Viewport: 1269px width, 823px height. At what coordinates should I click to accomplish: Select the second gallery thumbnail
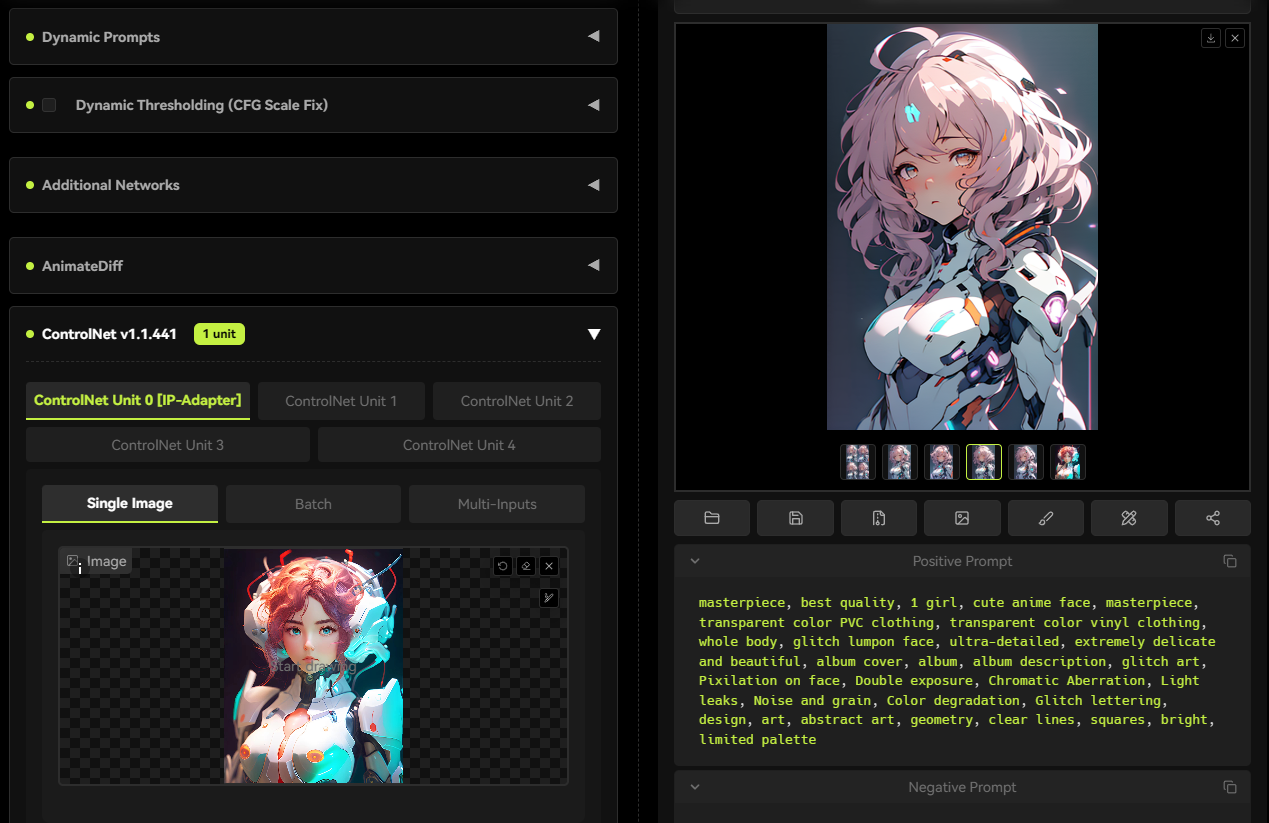click(x=900, y=462)
